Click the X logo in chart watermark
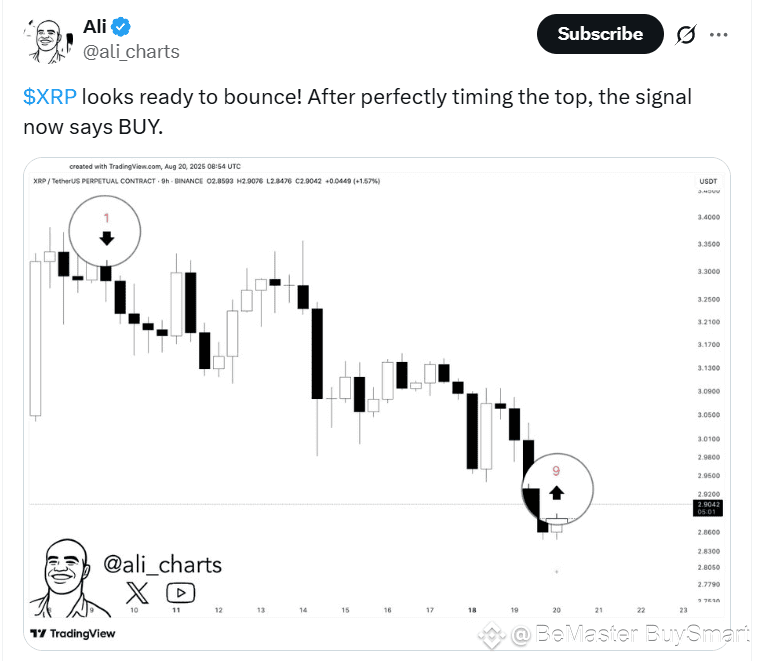This screenshot has width=757, height=661. 137,593
